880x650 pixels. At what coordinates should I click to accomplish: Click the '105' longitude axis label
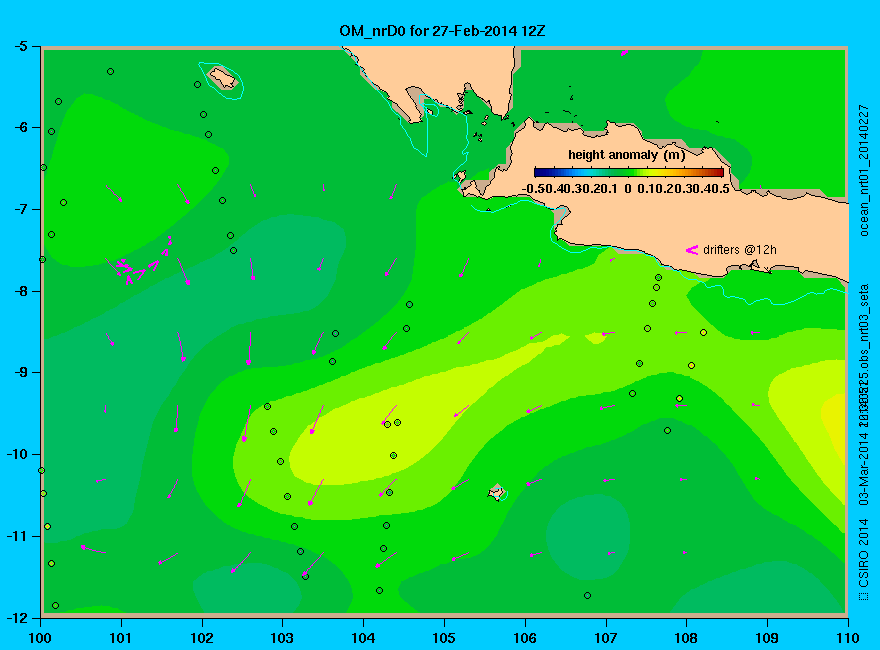coord(444,638)
